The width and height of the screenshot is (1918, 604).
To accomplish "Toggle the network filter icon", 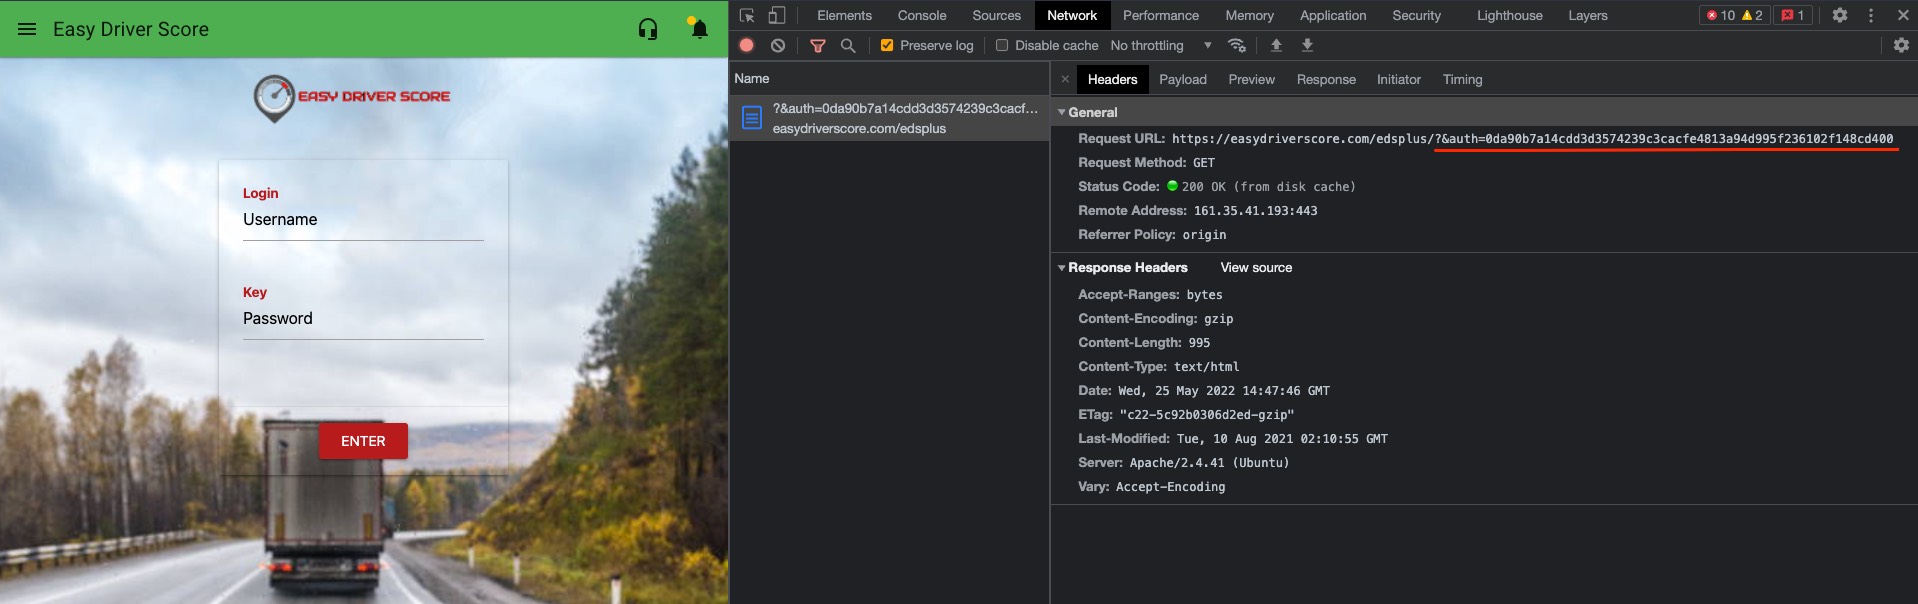I will (818, 45).
